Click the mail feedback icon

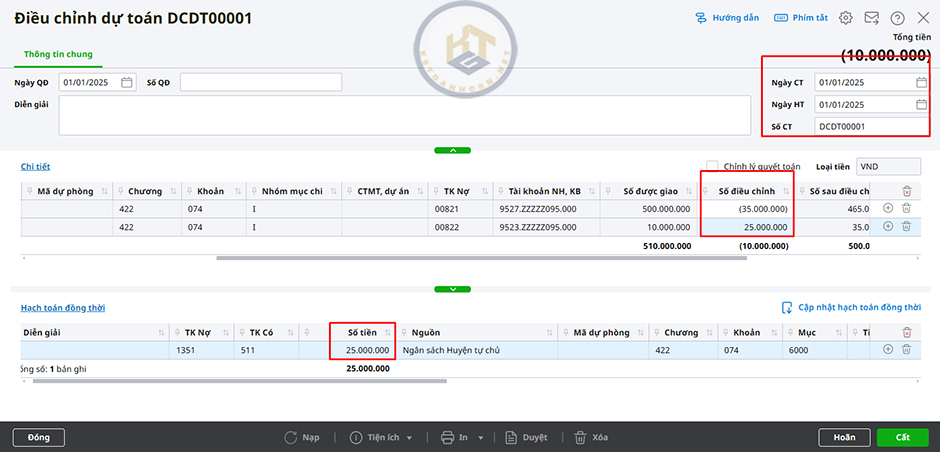871,18
